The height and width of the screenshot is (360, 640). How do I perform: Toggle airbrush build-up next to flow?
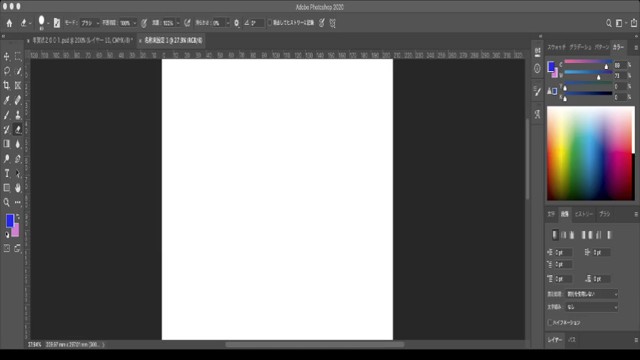point(187,23)
